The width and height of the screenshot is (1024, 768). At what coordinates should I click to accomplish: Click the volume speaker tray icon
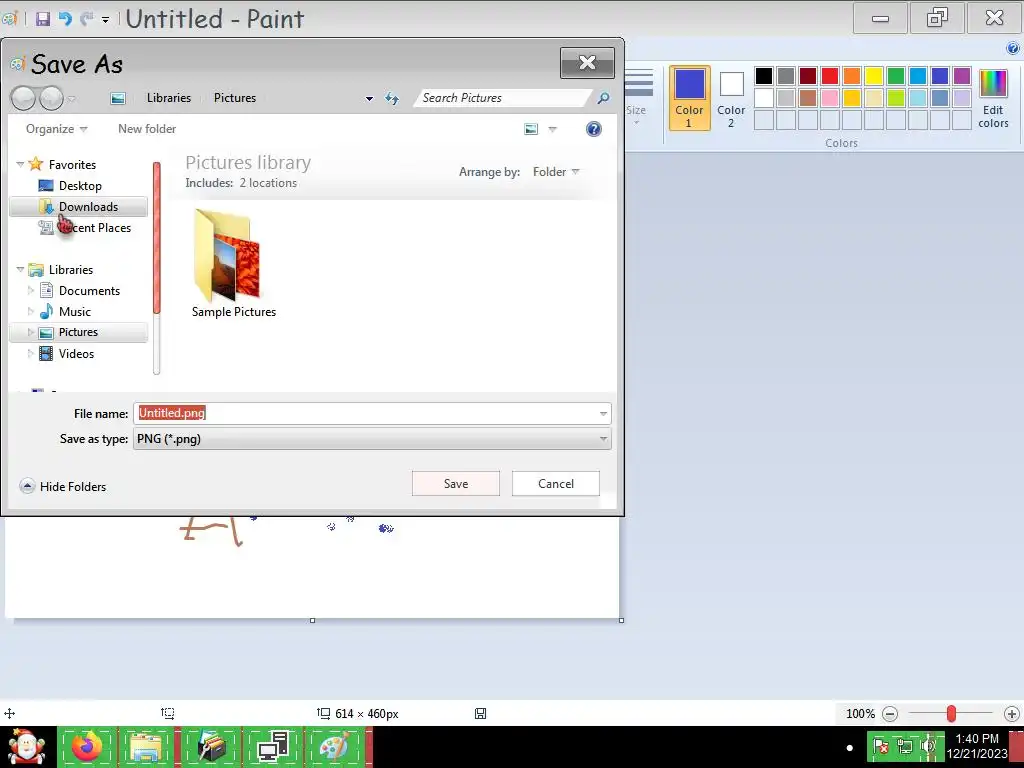(928, 746)
